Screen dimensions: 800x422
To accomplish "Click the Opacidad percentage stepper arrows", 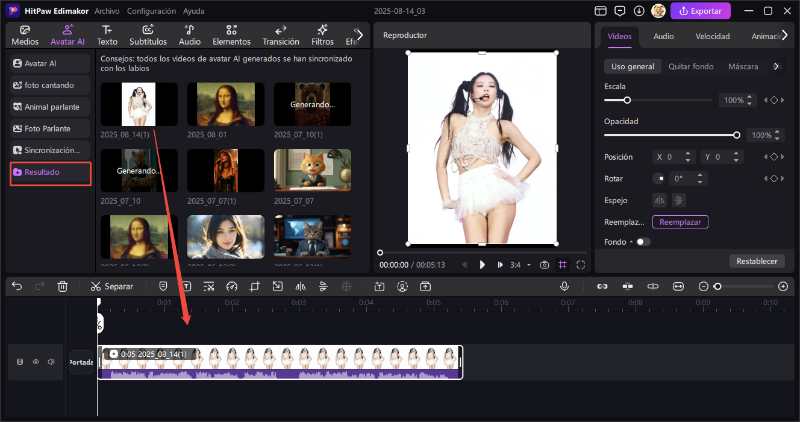I will tap(777, 135).
